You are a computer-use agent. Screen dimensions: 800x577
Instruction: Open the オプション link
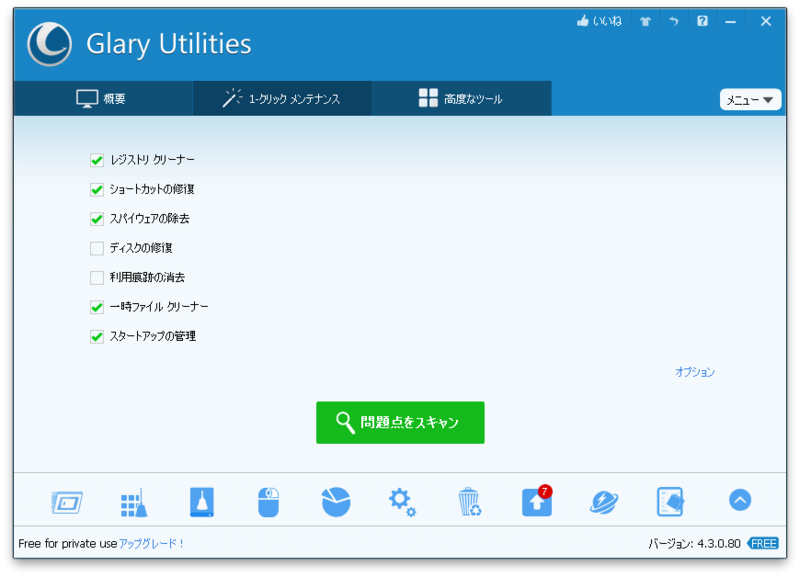tap(695, 372)
